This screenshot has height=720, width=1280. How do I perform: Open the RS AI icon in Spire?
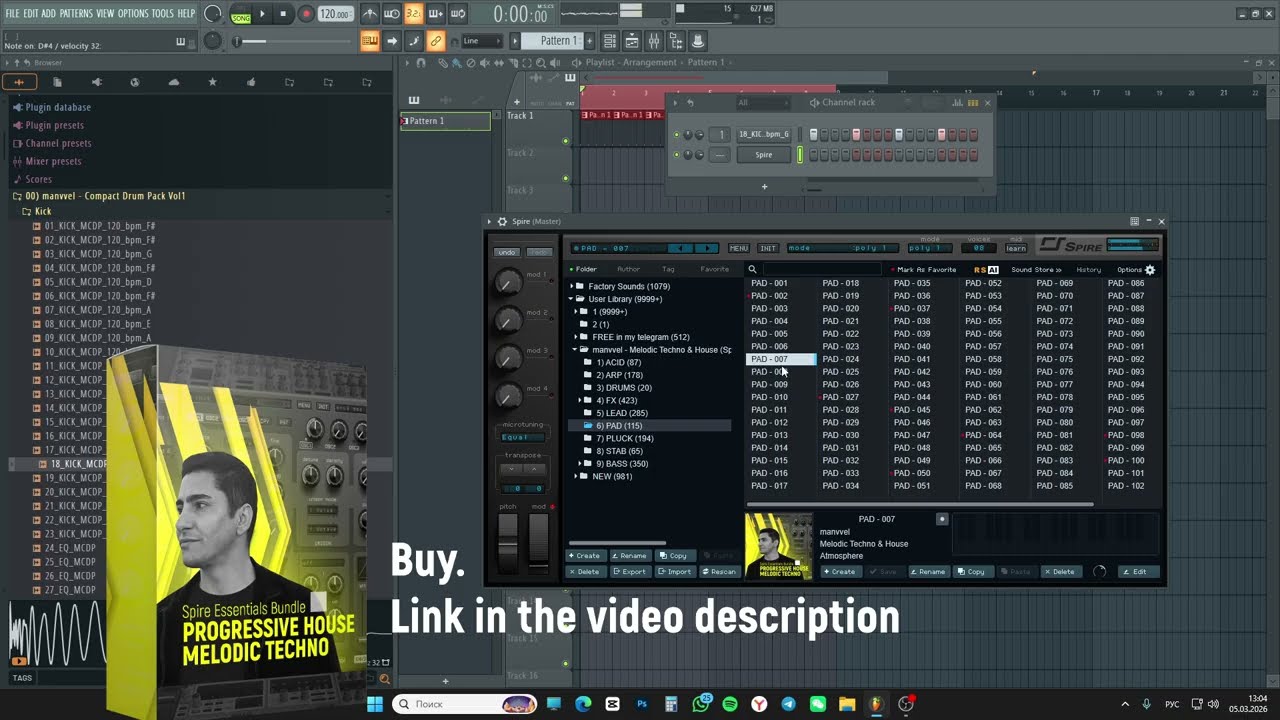[986, 269]
